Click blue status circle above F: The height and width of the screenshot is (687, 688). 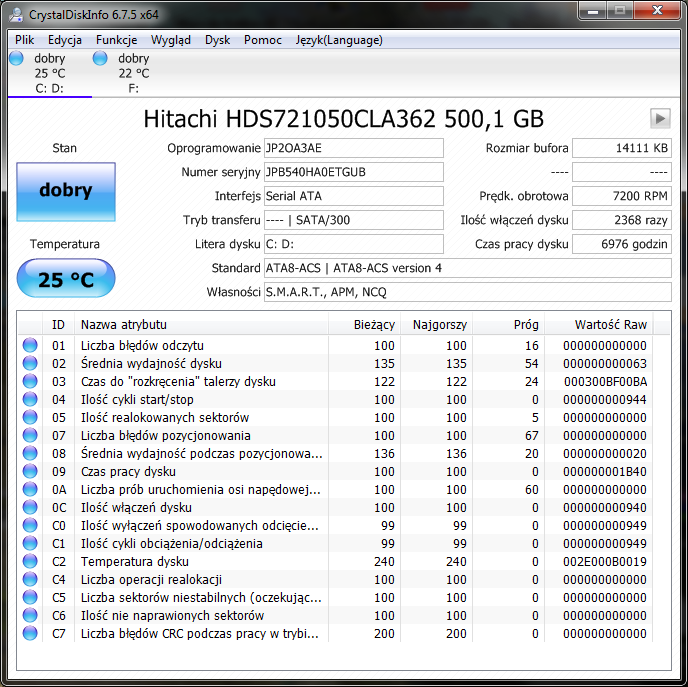(x=100, y=58)
